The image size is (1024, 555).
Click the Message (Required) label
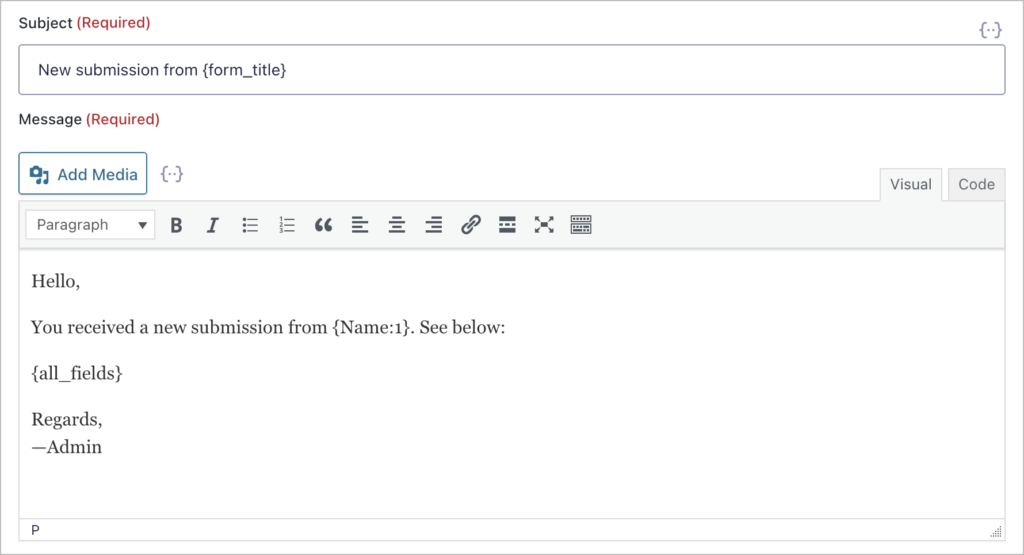pos(89,119)
